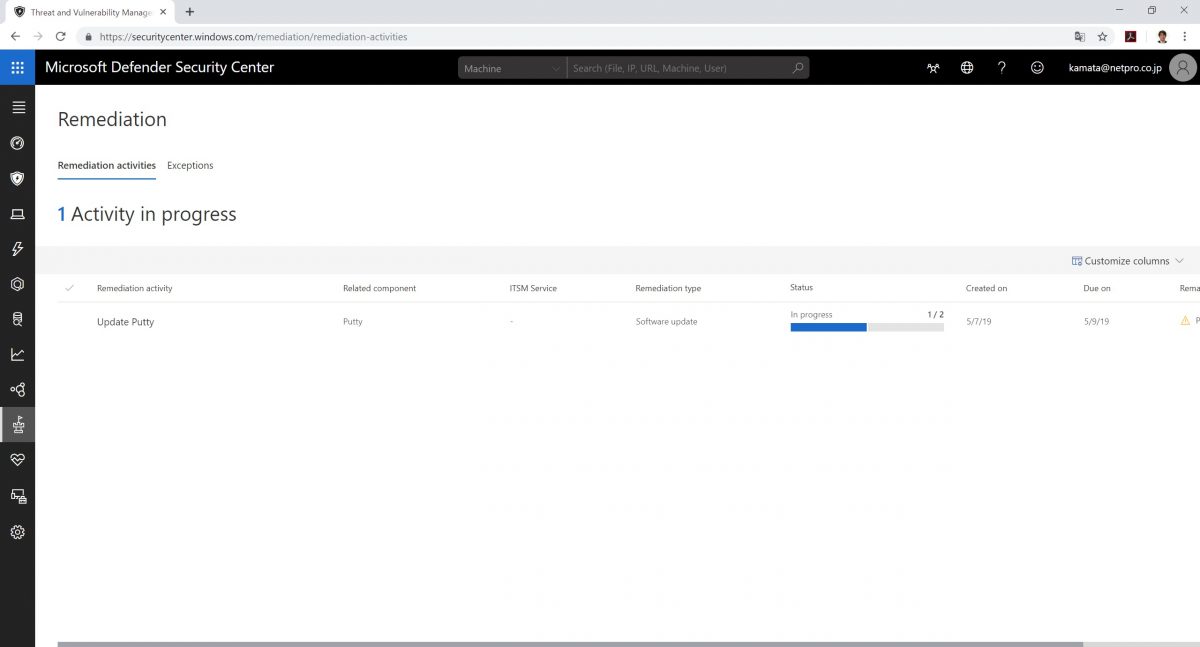Open the service health heart icon
Screen dimensions: 1200x647
pyautogui.click(x=17, y=460)
